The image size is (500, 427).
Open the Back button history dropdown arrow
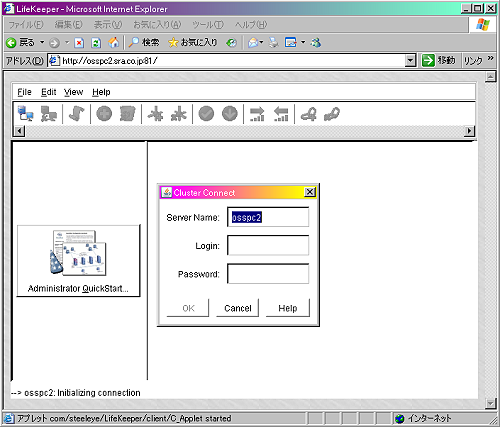pos(42,42)
